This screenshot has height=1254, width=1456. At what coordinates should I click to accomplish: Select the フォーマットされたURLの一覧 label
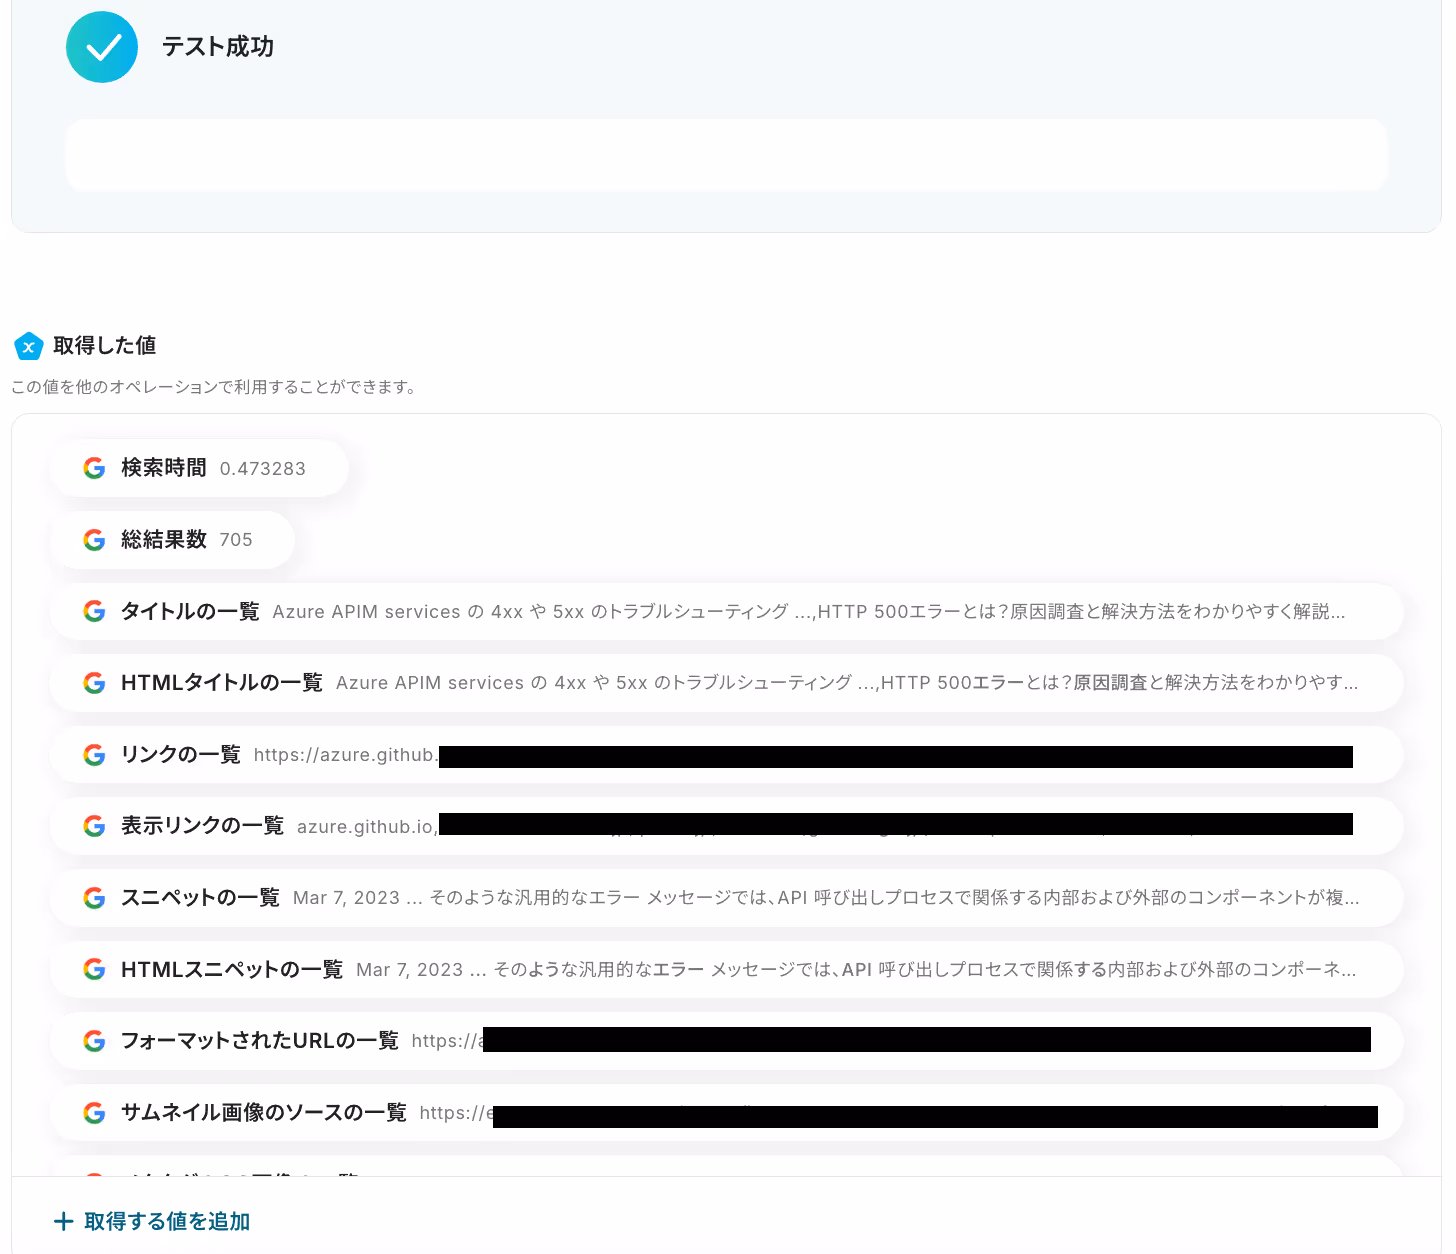pyautogui.click(x=260, y=1041)
